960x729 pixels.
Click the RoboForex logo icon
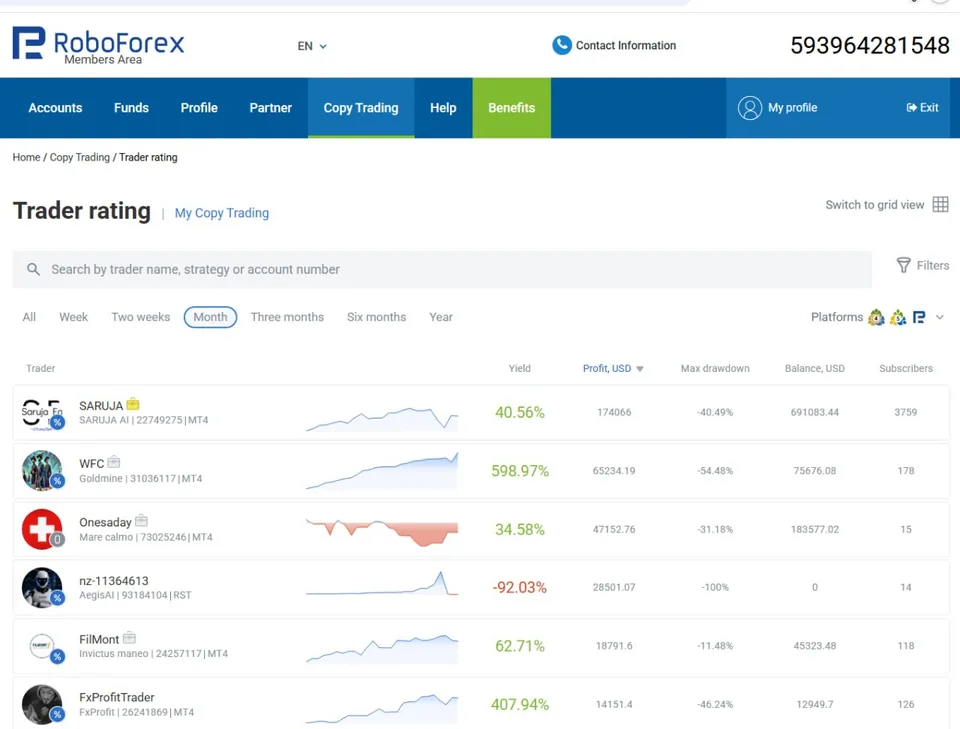(29, 43)
